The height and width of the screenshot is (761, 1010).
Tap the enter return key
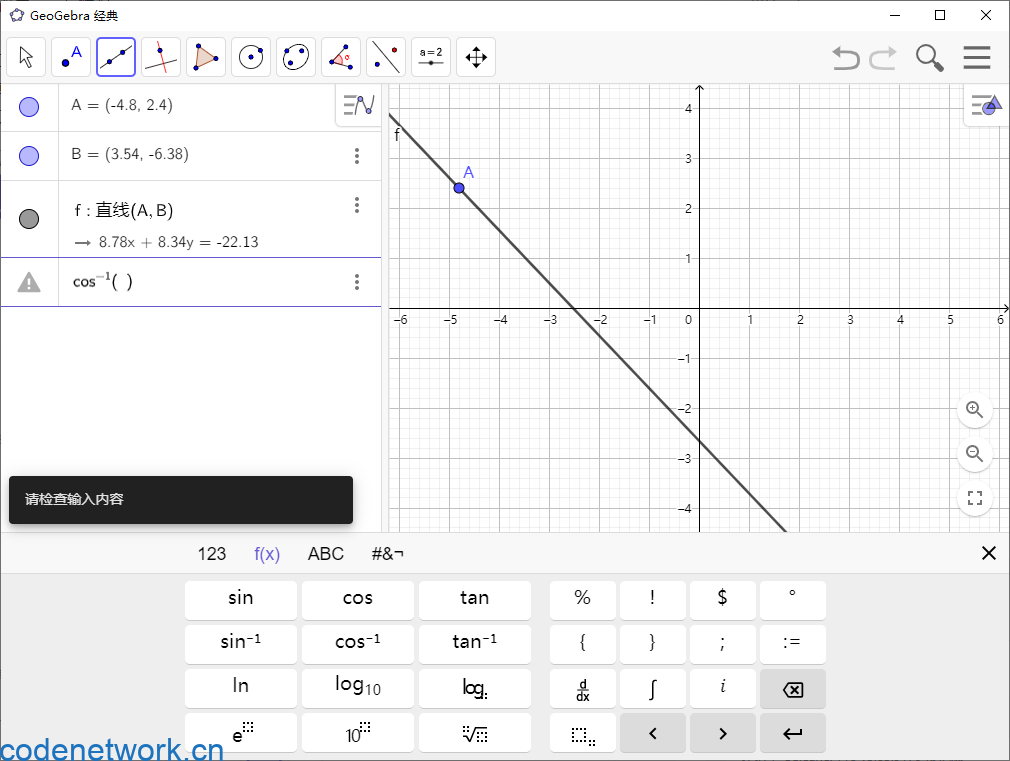(x=793, y=732)
